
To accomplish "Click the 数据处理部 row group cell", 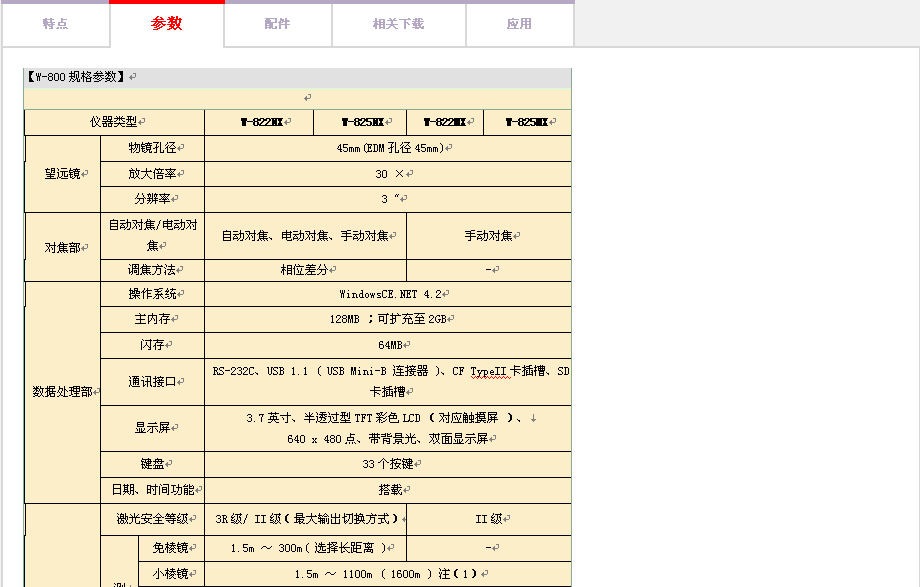I will click(62, 392).
